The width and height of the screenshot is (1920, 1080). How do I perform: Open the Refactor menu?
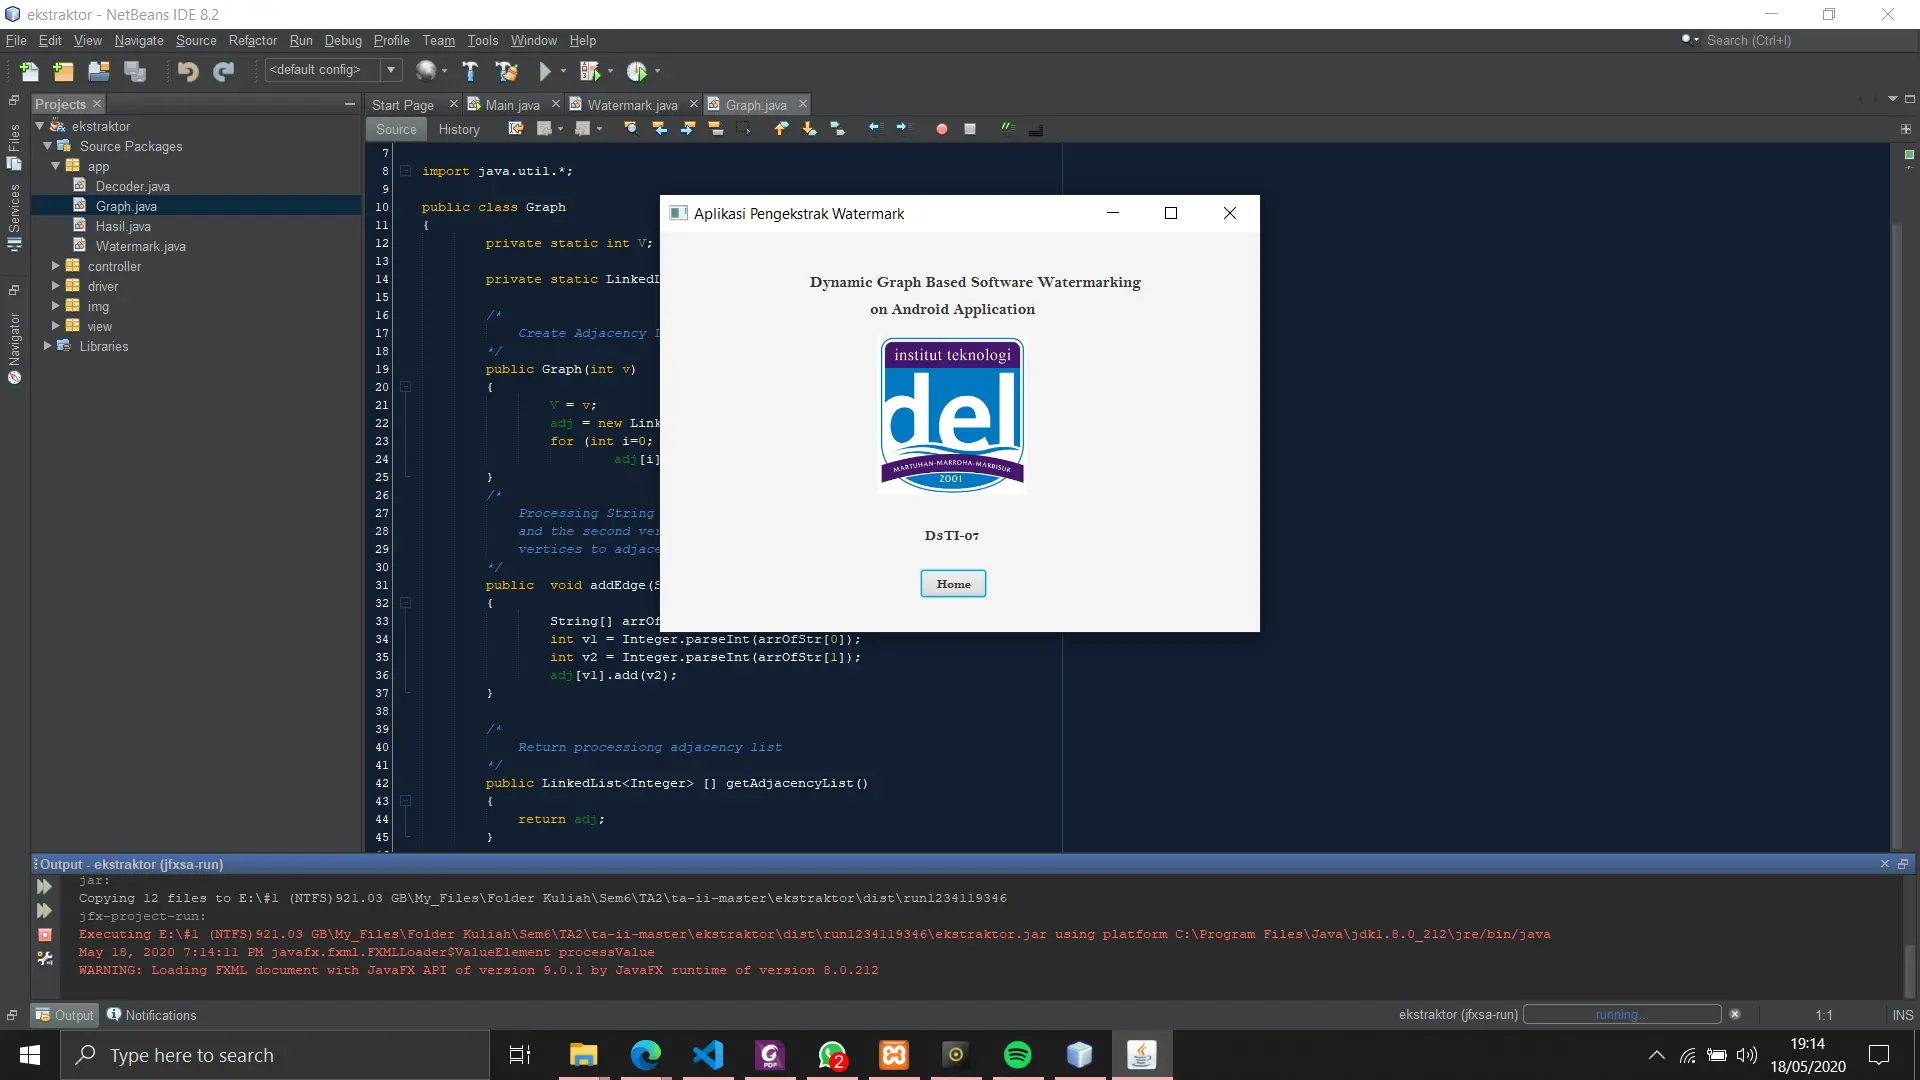252,40
